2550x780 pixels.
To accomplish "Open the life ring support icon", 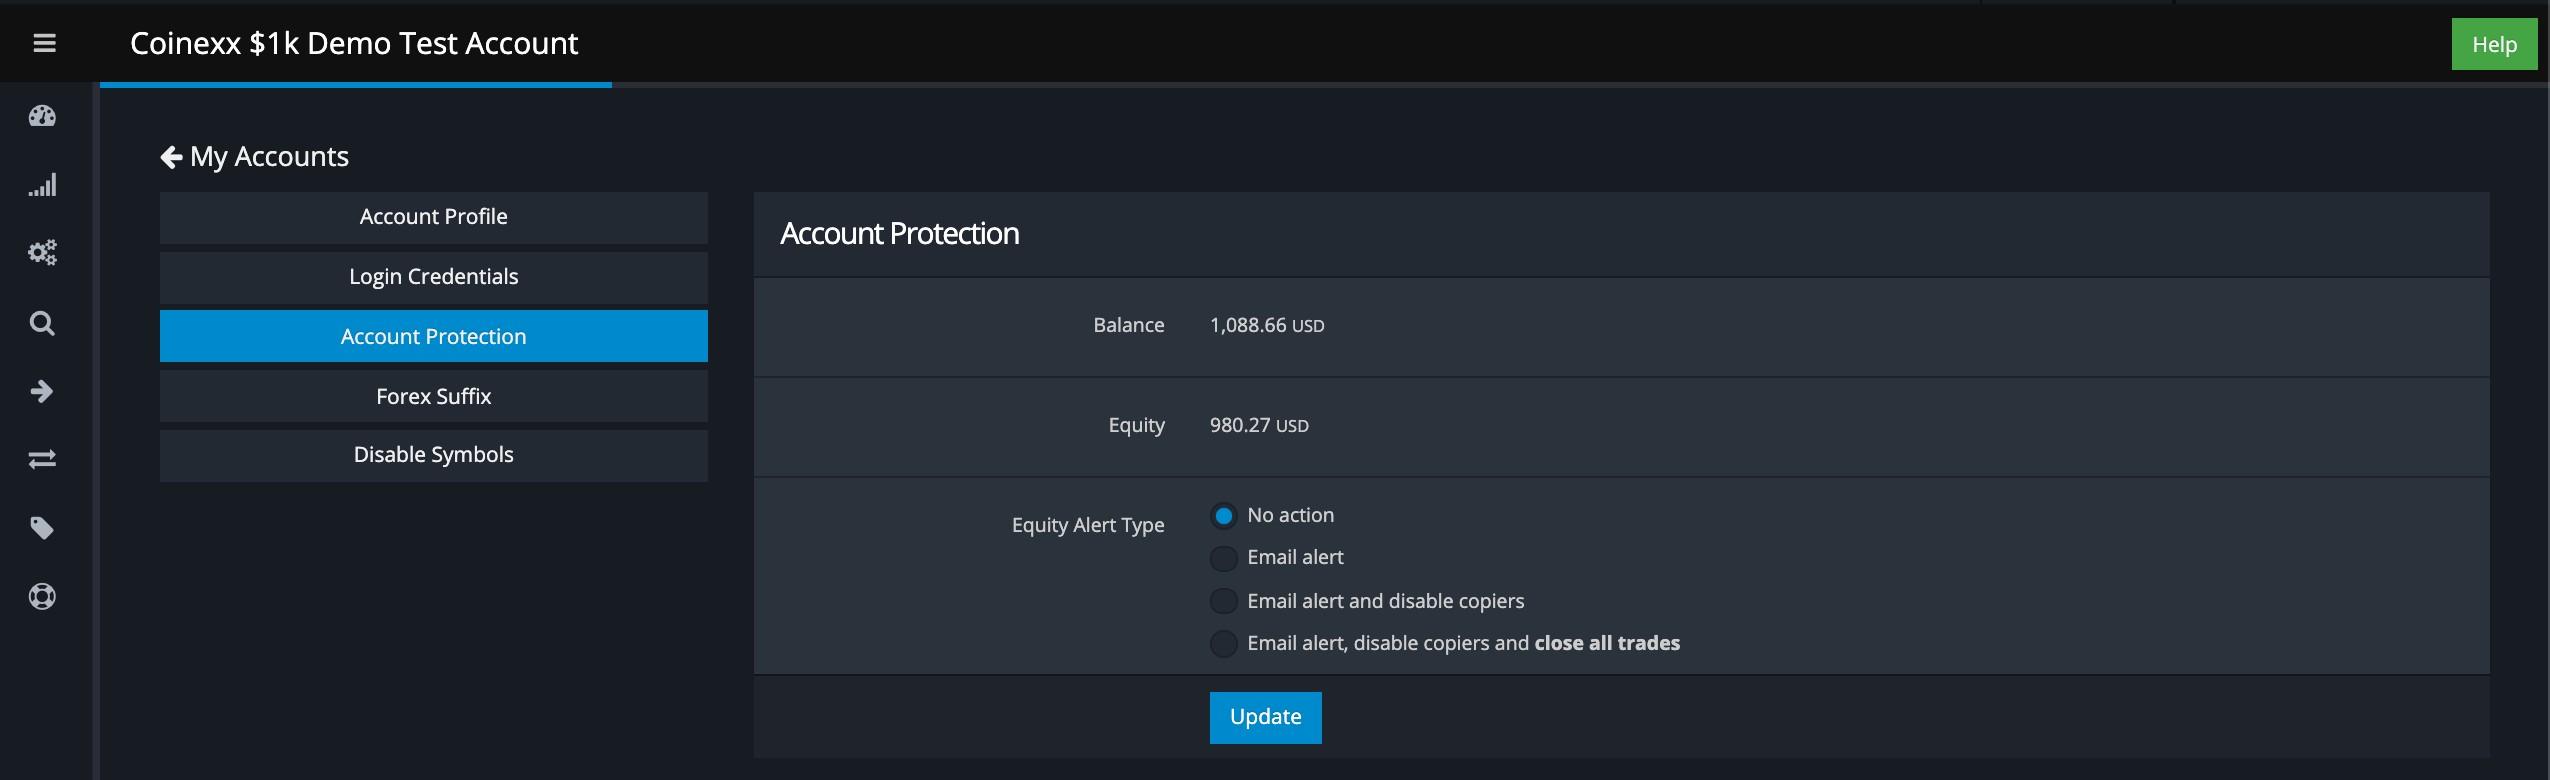I will 42,597.
